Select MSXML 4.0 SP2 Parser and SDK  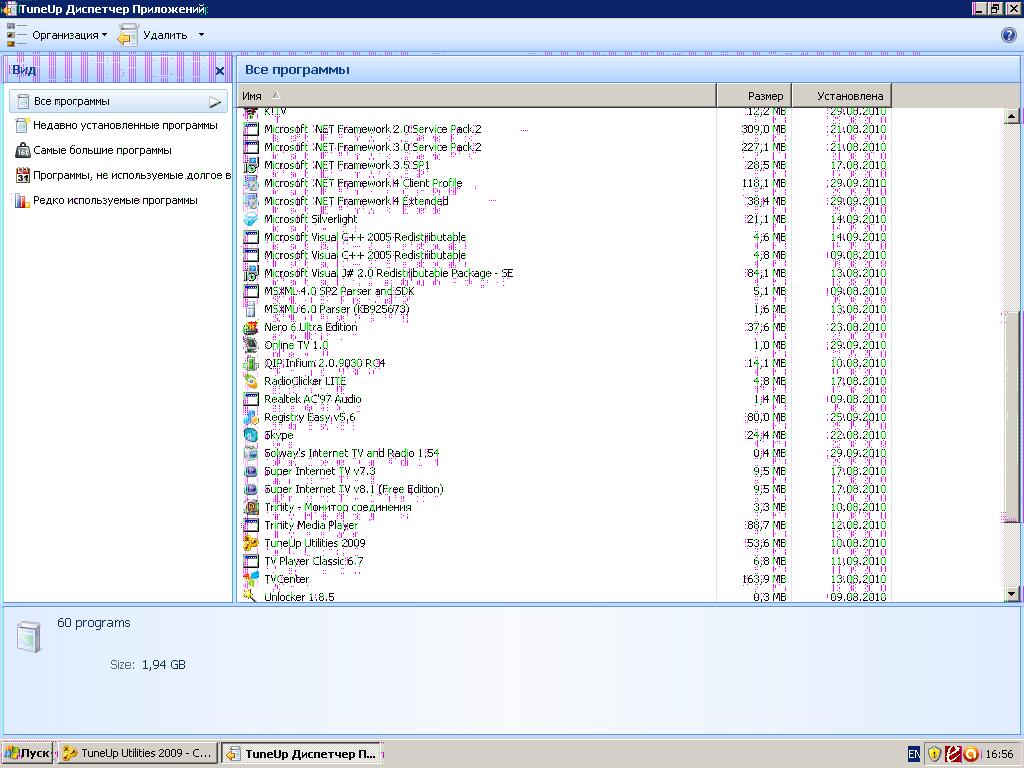339,291
